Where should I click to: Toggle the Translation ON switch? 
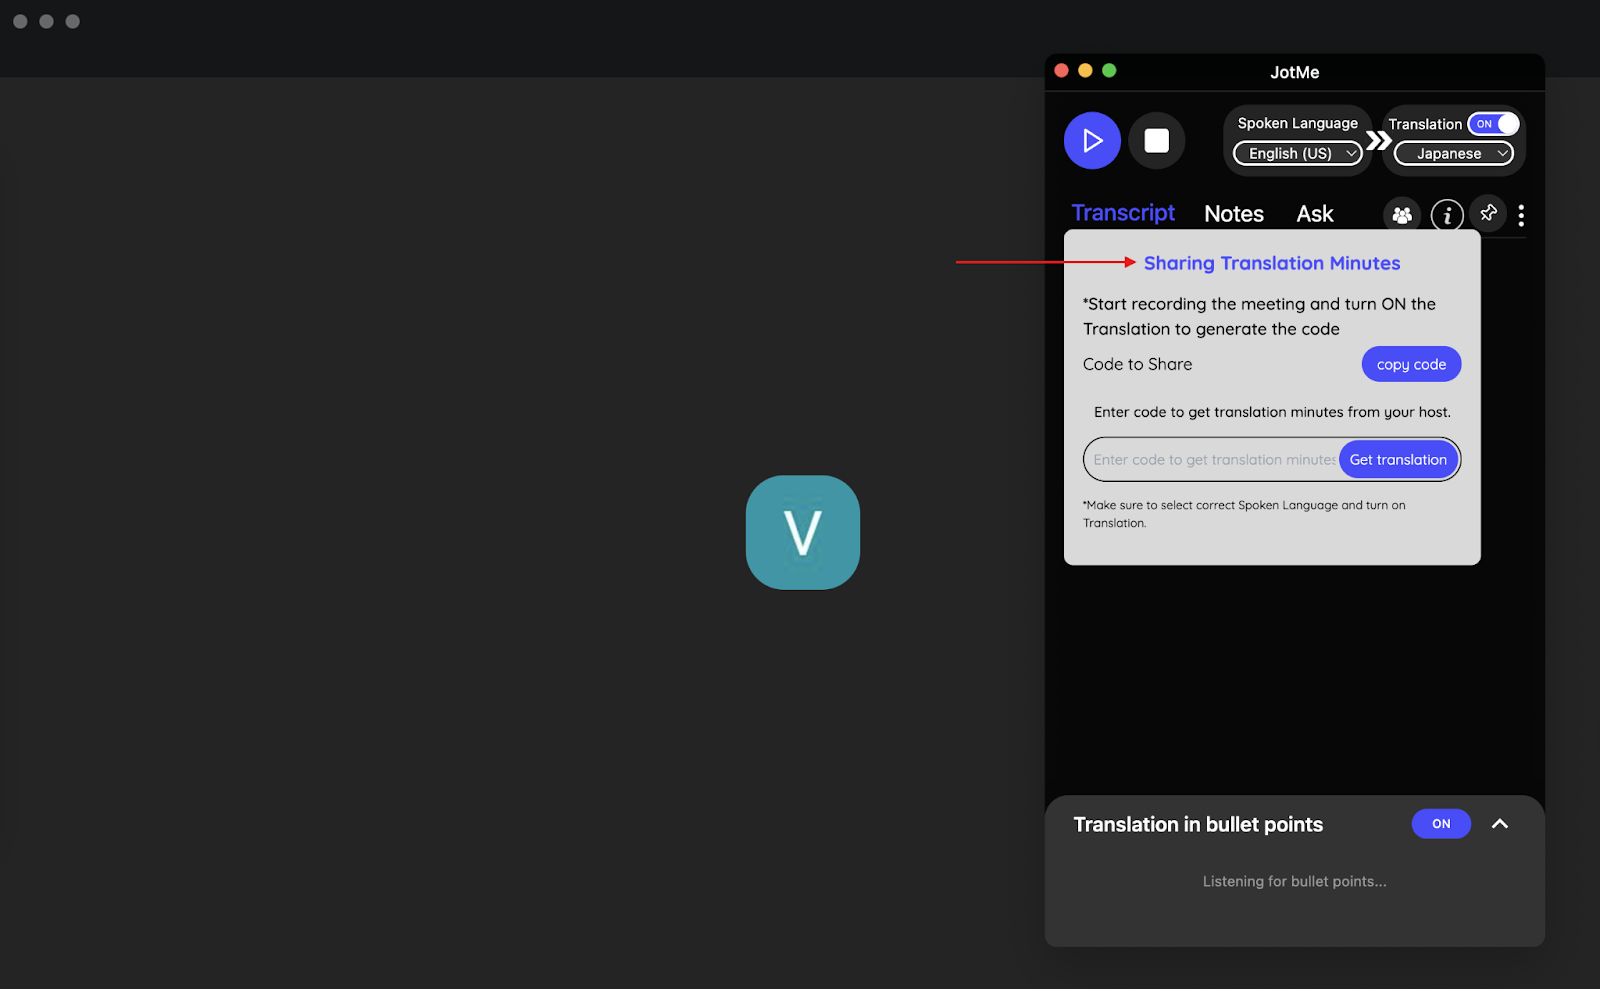[1493, 124]
